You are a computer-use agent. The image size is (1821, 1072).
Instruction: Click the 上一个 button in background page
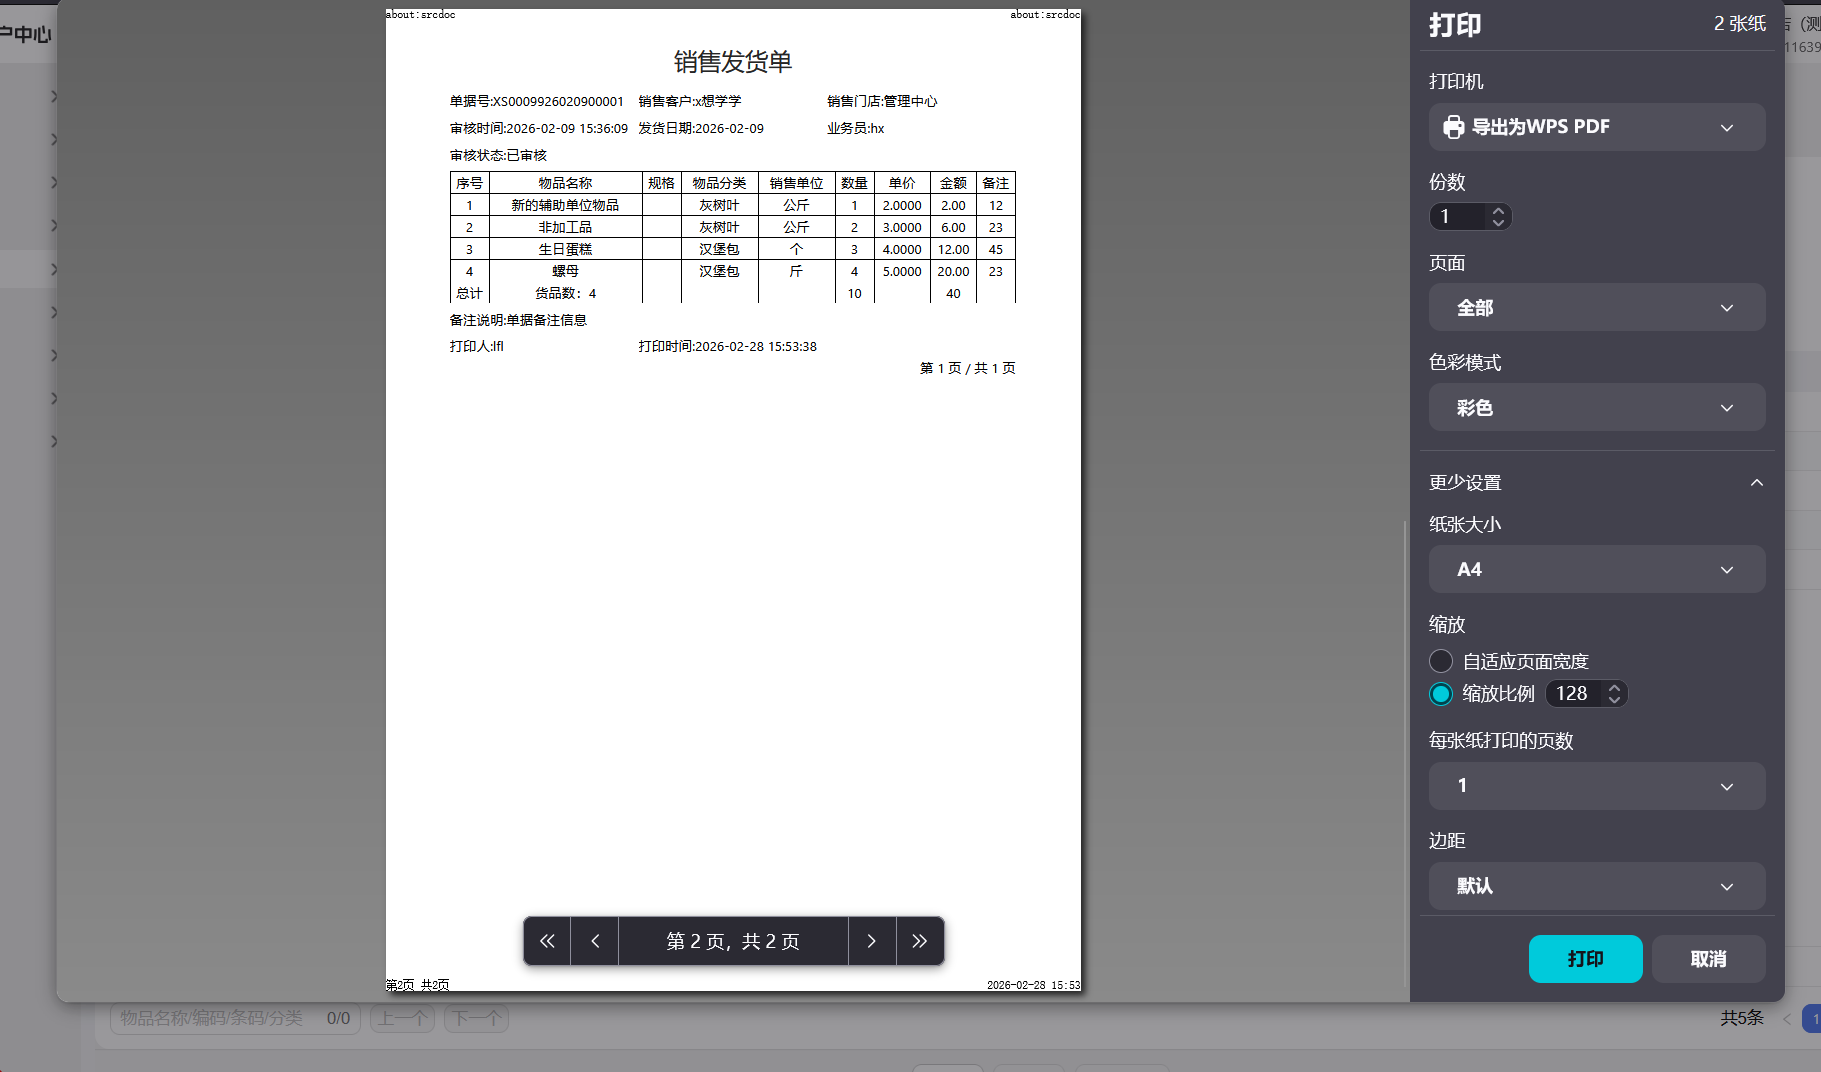click(402, 1018)
